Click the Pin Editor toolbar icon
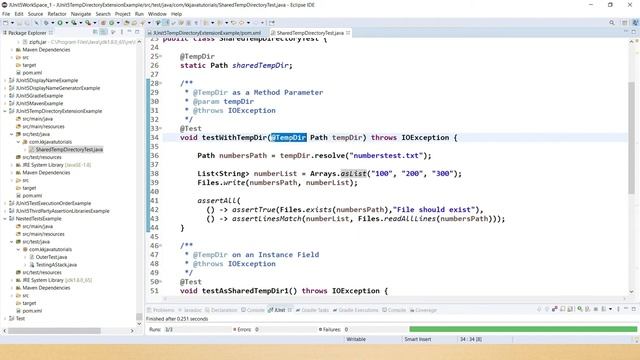This screenshot has height=360, width=640. [272, 23]
